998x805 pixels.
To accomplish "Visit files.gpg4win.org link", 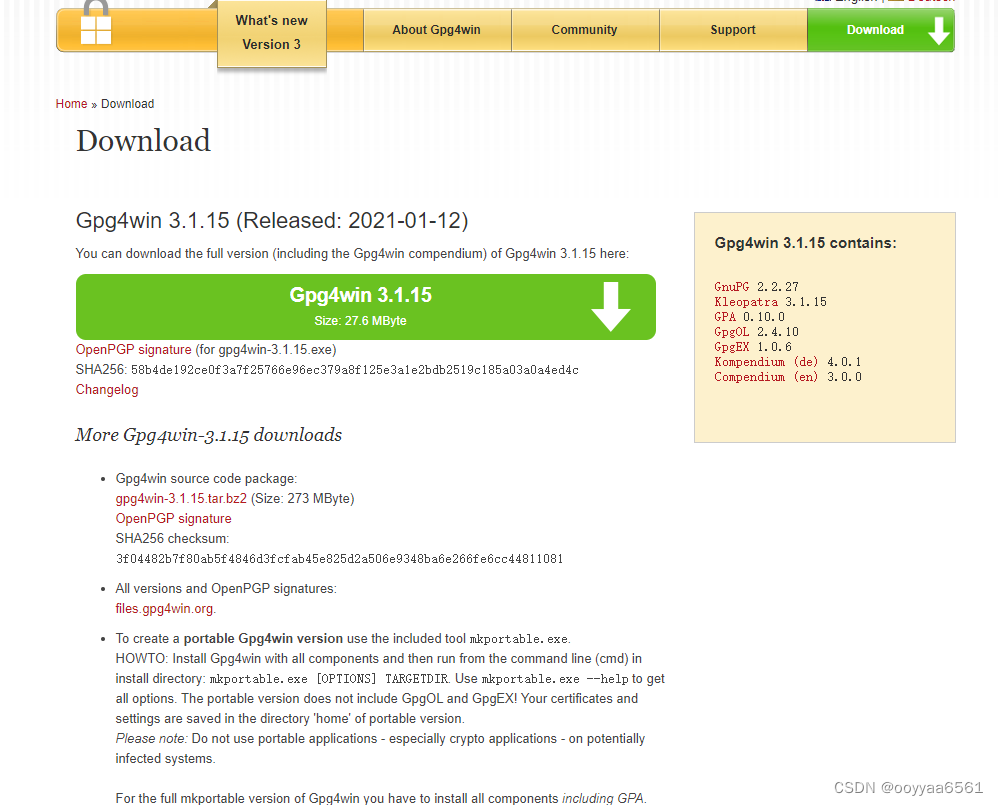I will 164,608.
